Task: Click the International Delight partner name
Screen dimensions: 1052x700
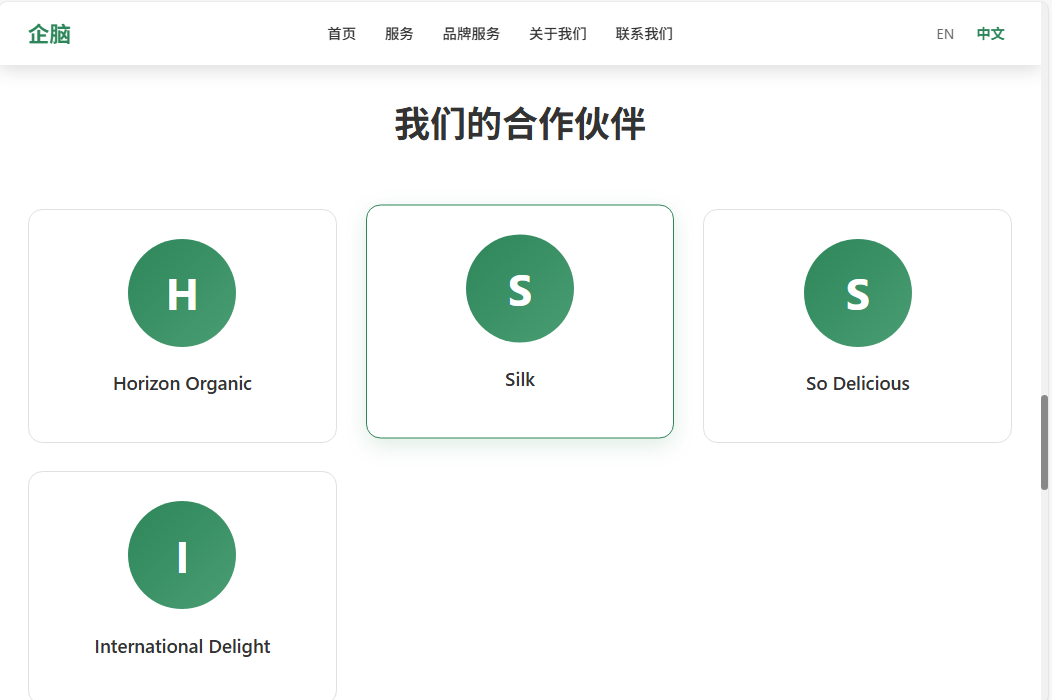Action: 182,647
